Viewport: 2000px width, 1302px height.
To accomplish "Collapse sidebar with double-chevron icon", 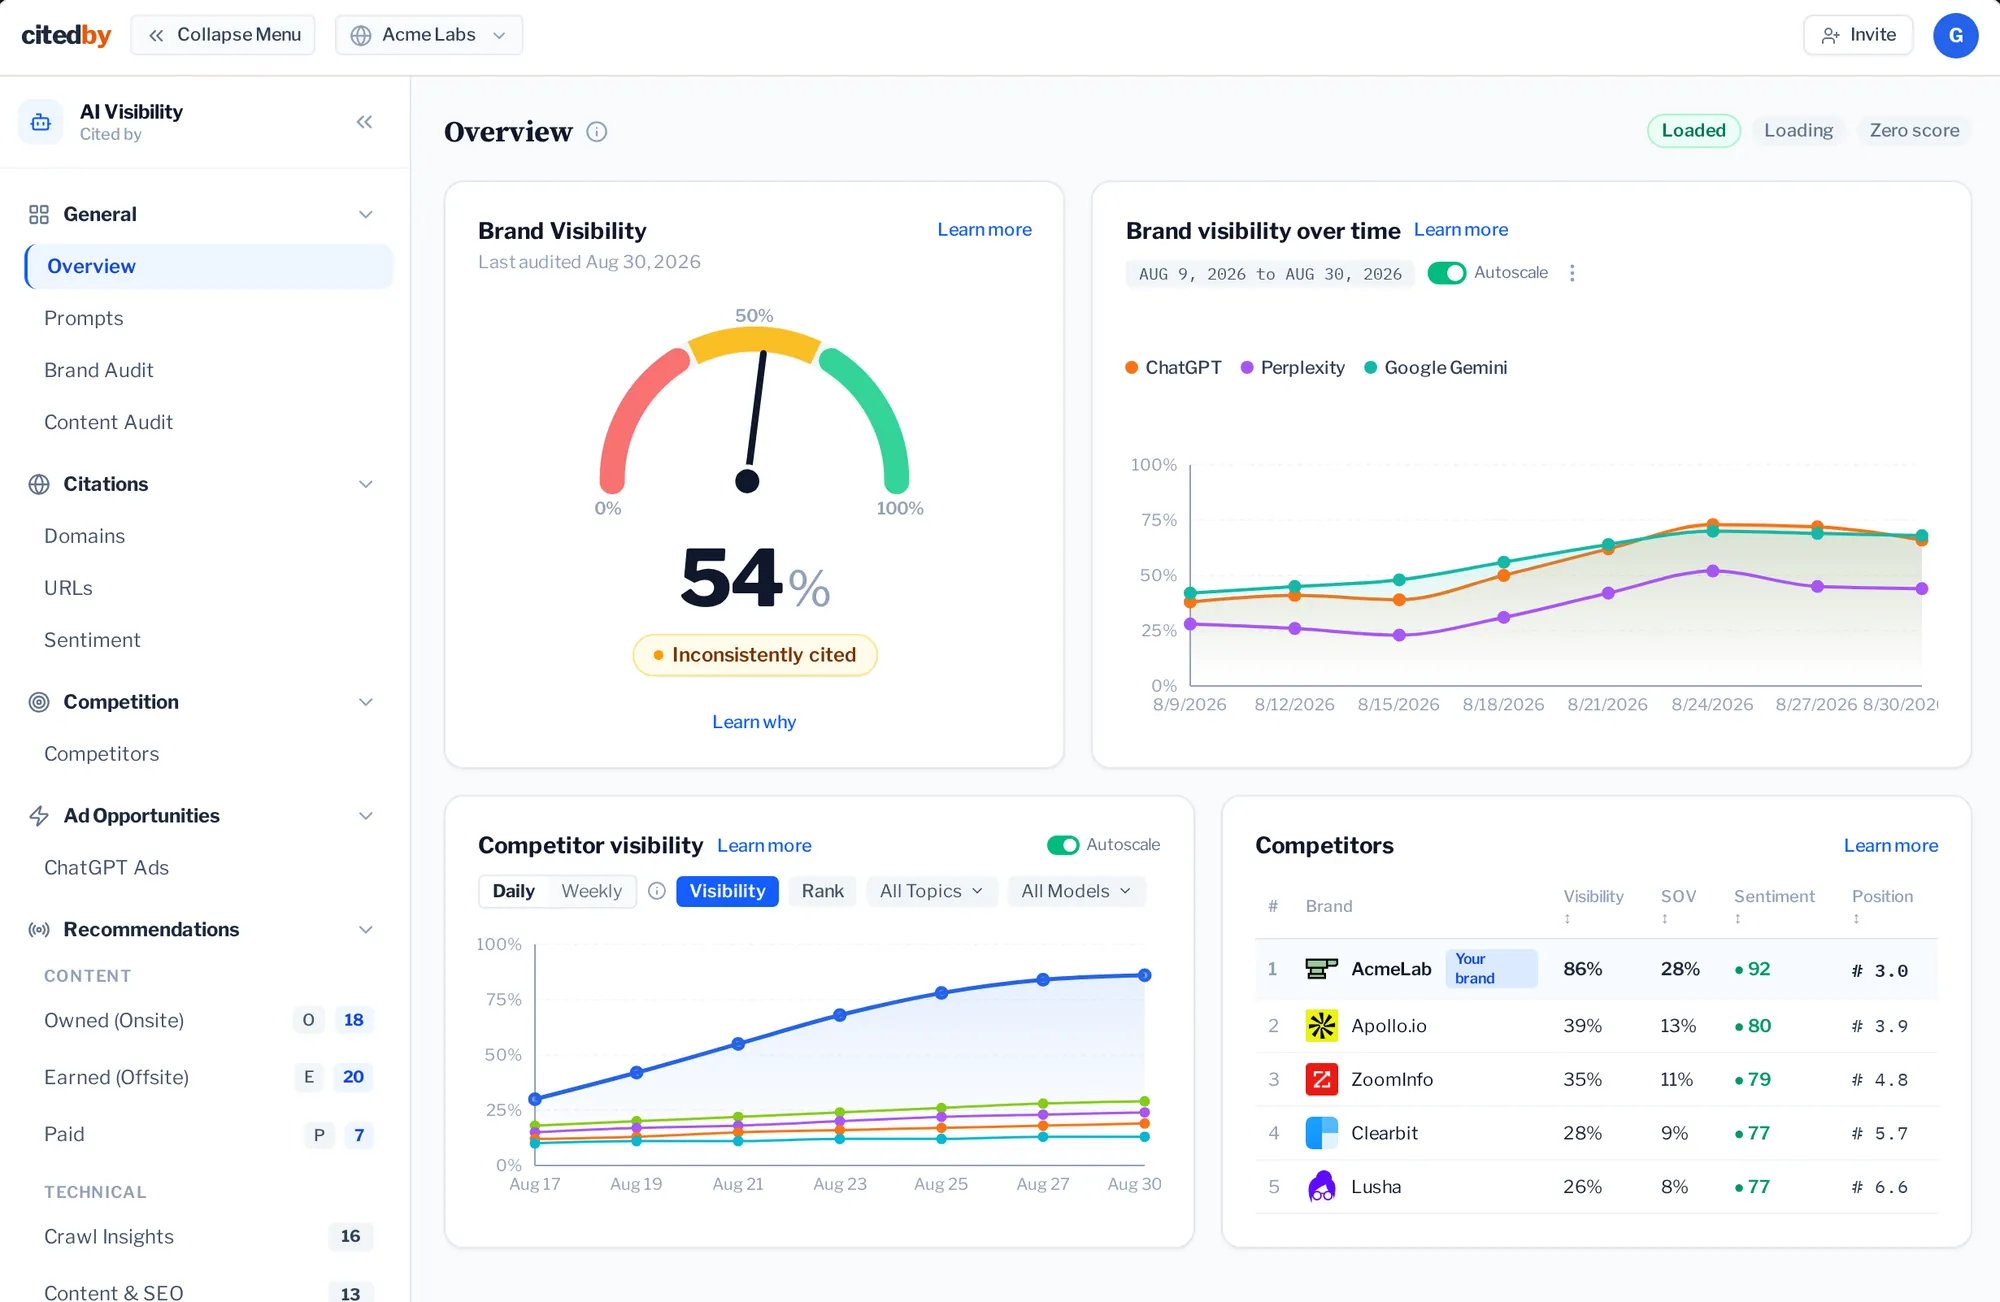I will 364,122.
